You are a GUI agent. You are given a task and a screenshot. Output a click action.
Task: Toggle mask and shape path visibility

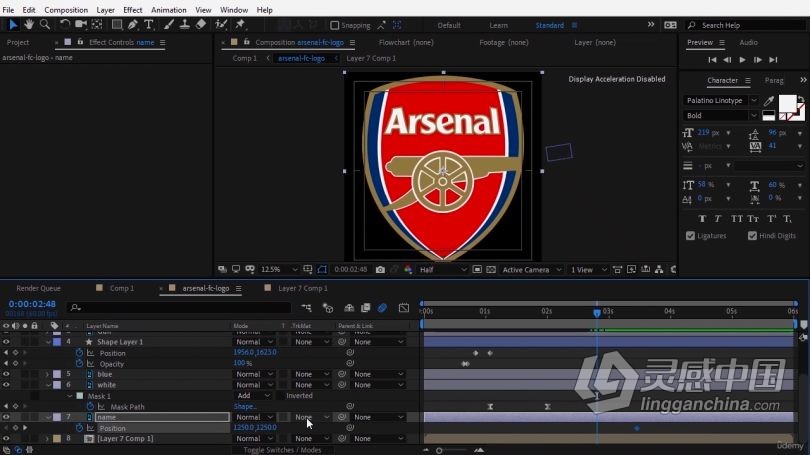click(322, 270)
